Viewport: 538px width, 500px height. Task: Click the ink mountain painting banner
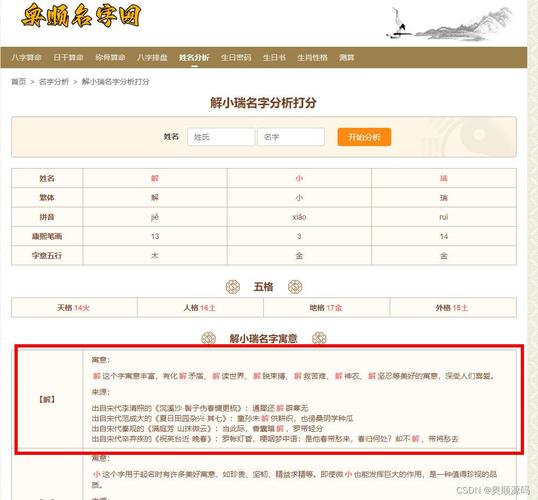pyautogui.click(x=450, y=23)
